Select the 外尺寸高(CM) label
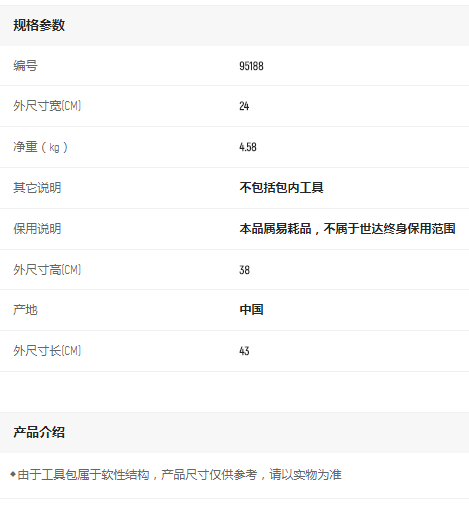The image size is (469, 508). click(x=47, y=269)
